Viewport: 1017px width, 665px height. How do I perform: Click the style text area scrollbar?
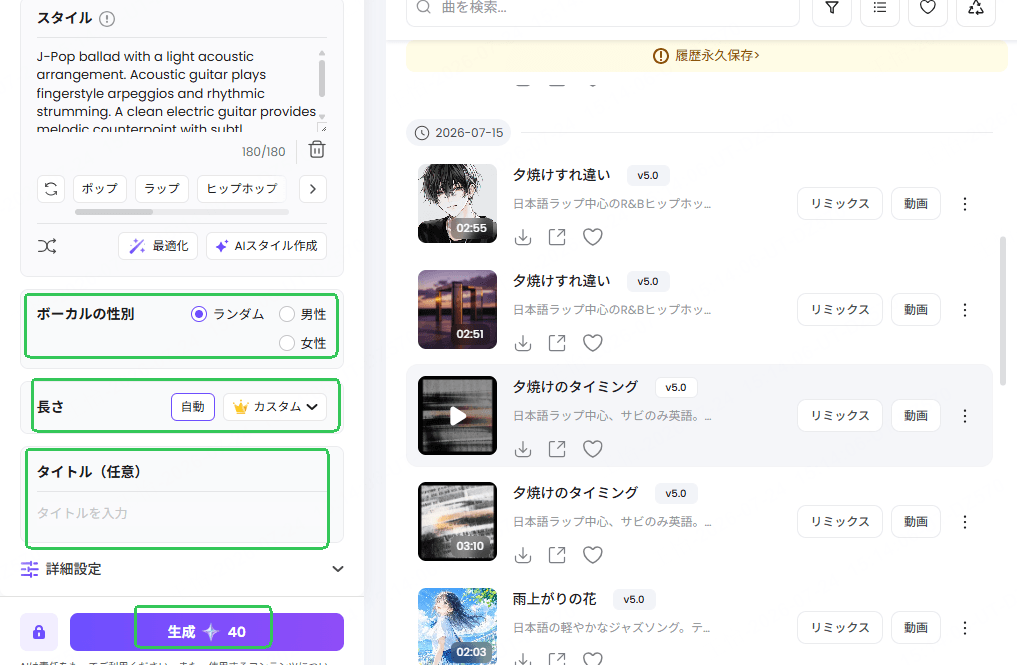(322, 79)
